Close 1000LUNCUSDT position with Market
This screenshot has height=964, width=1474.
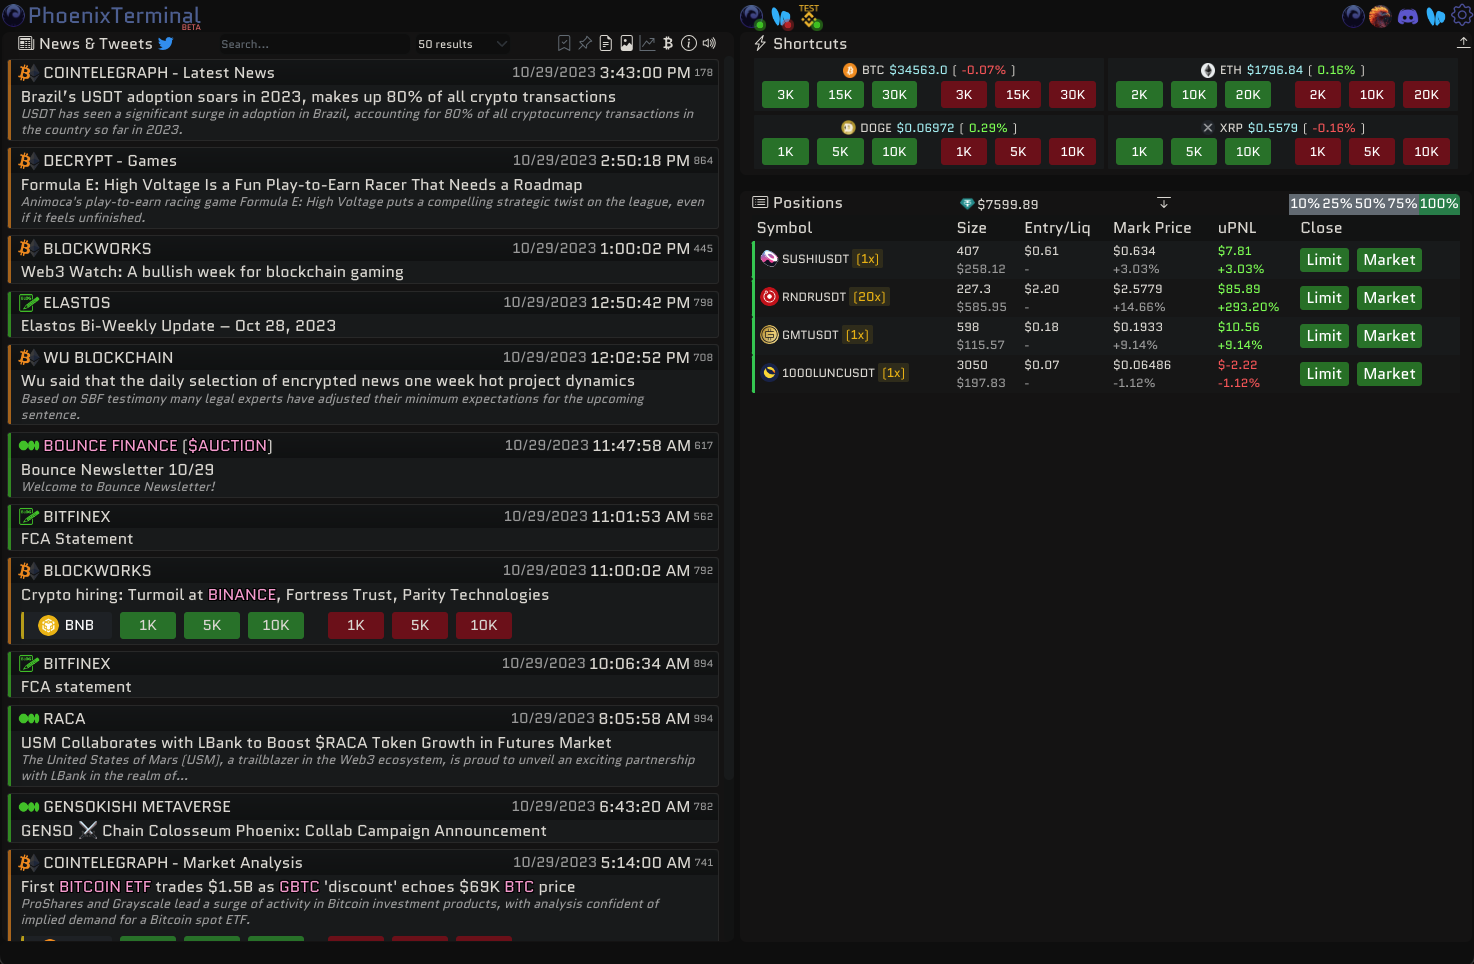pos(1390,374)
